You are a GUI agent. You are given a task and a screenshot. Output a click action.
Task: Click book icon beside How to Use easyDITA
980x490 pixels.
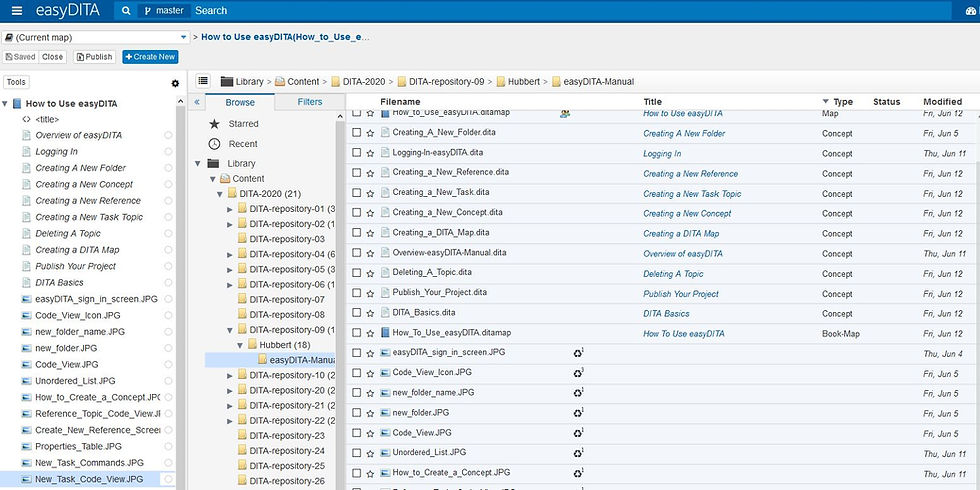pos(17,104)
